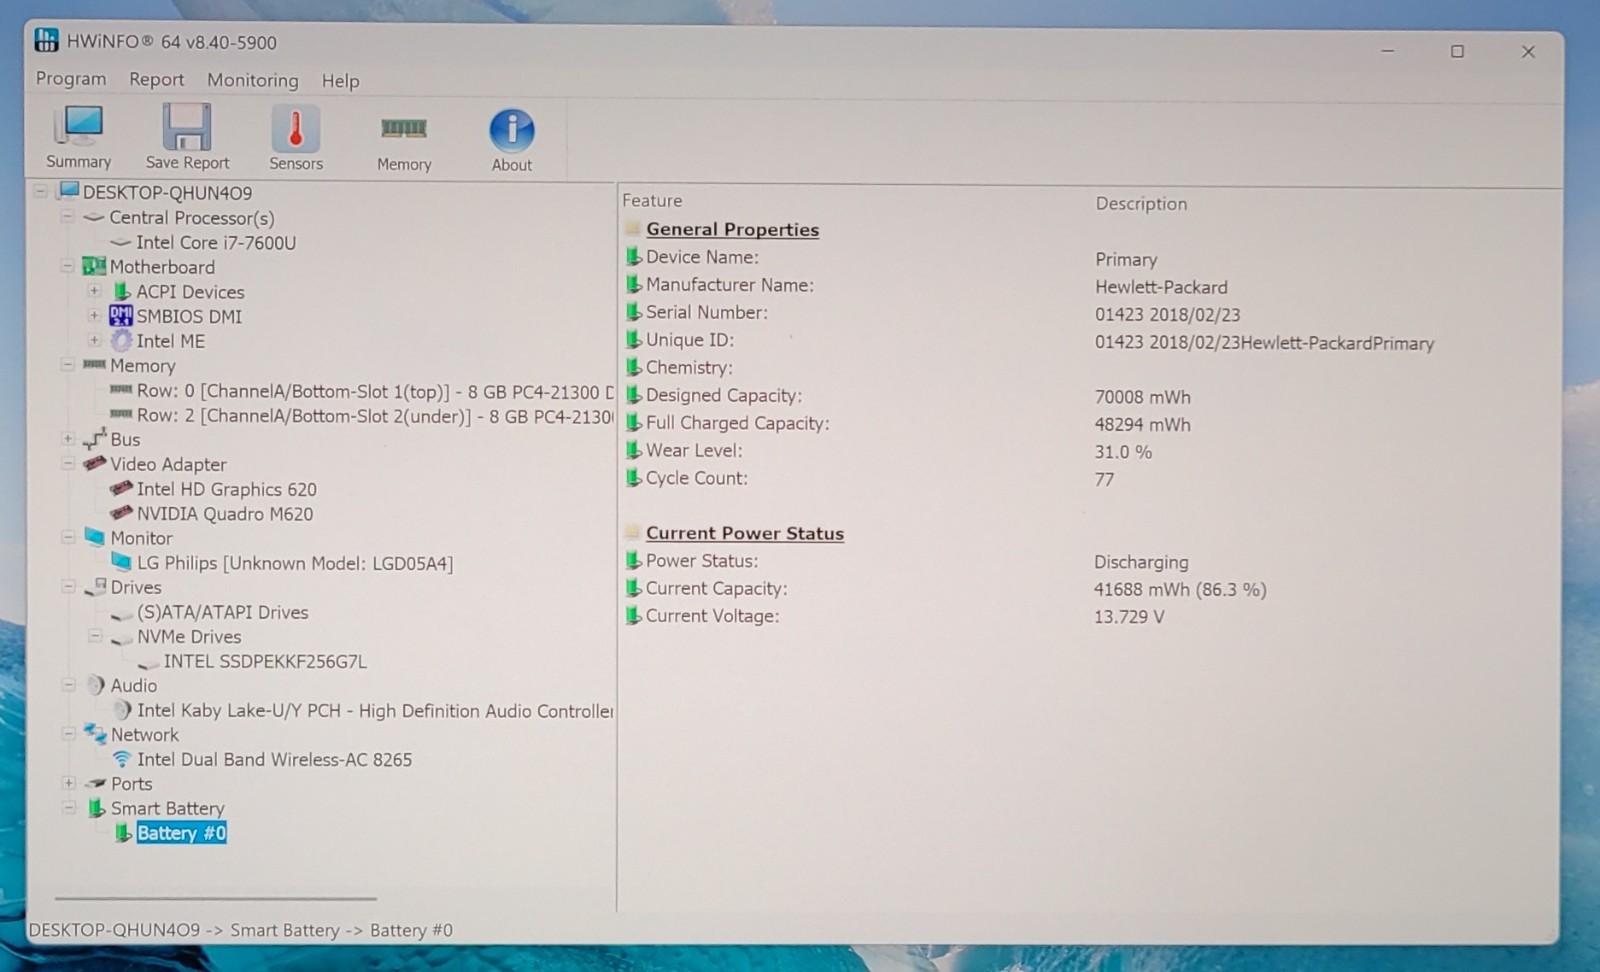Screen dimensions: 1600x972
Task: Click the icon next to Wear Level
Action: point(633,450)
